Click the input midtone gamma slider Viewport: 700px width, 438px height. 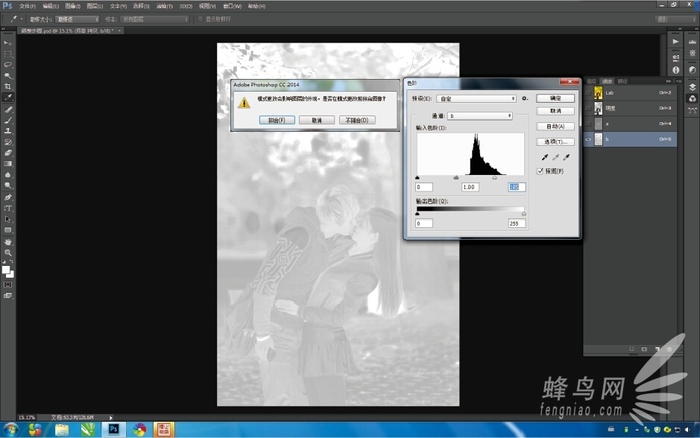[456, 178]
